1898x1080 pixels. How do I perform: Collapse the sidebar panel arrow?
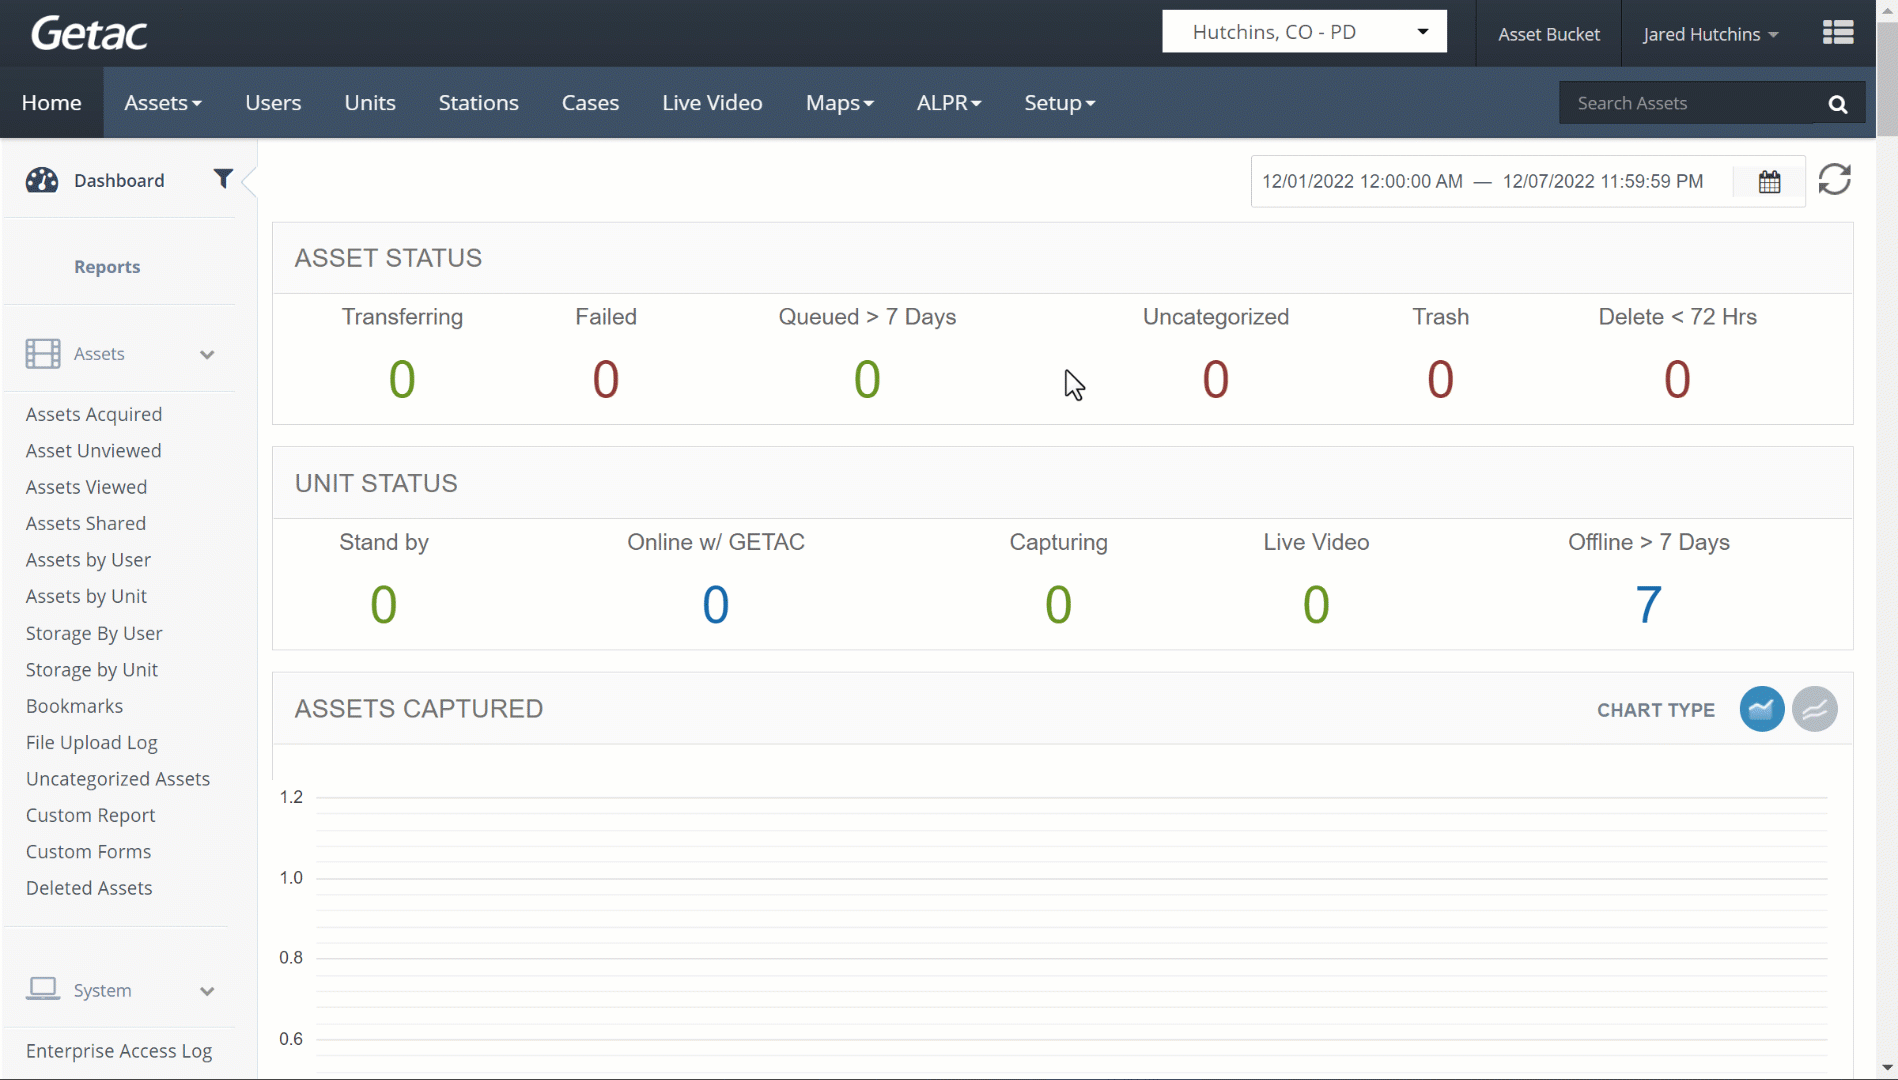[249, 181]
